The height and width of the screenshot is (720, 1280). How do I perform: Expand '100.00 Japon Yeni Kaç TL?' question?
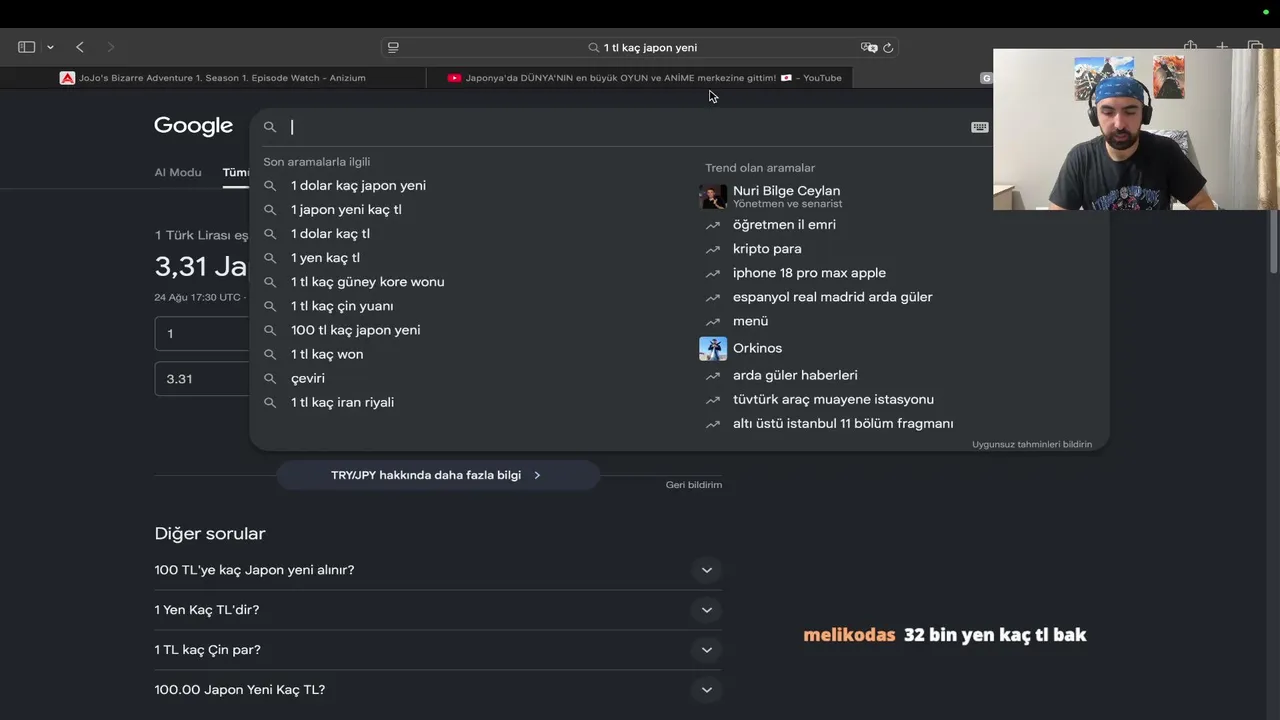(438, 690)
